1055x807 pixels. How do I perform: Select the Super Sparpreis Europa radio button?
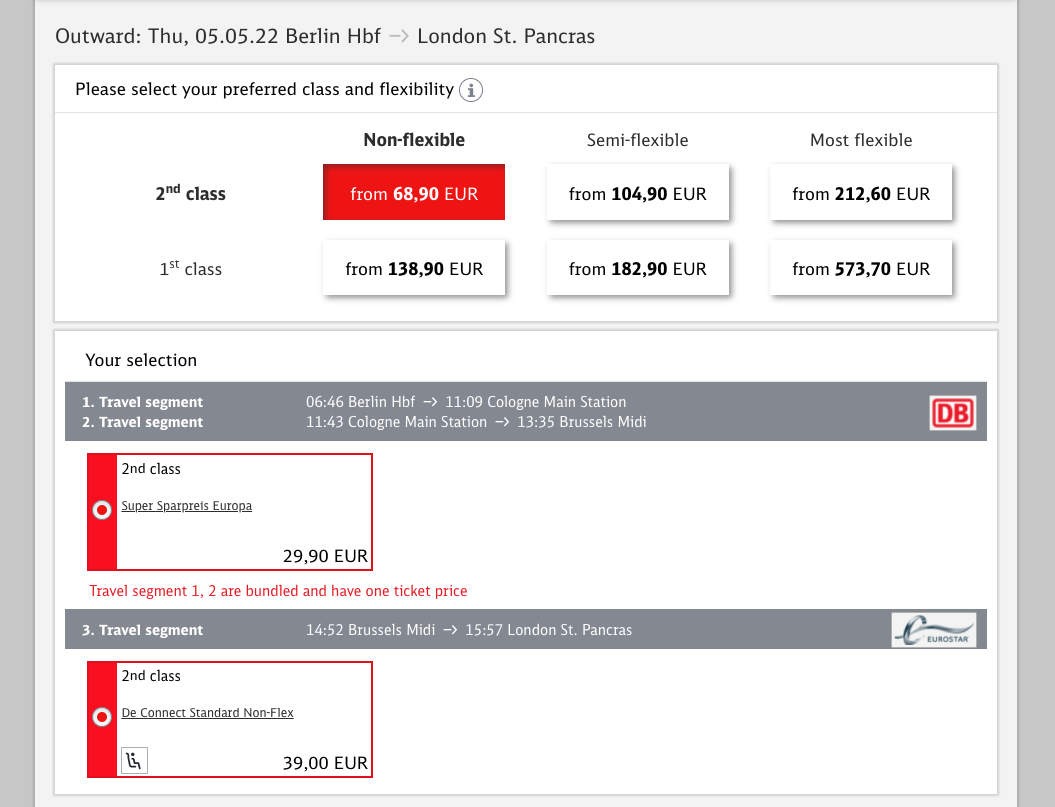[101, 510]
